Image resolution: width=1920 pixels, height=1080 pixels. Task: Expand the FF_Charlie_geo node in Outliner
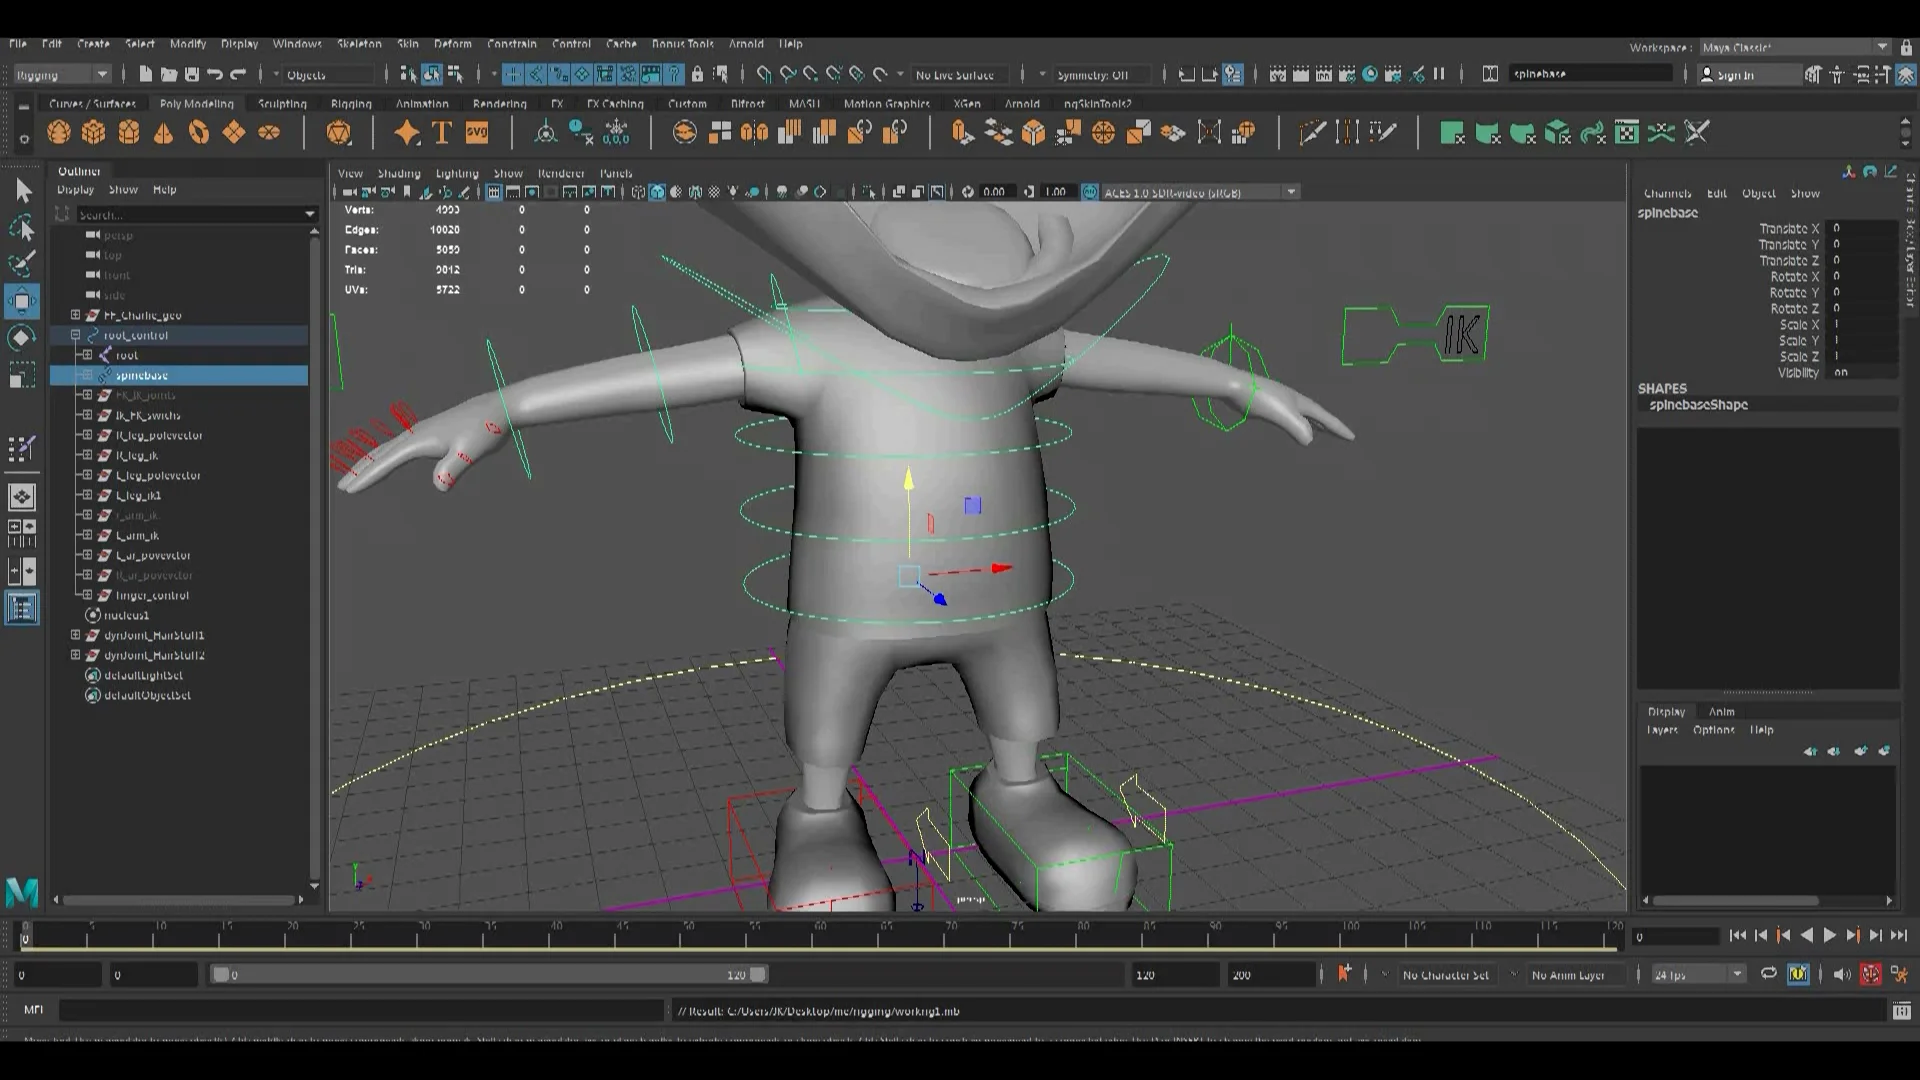click(75, 315)
